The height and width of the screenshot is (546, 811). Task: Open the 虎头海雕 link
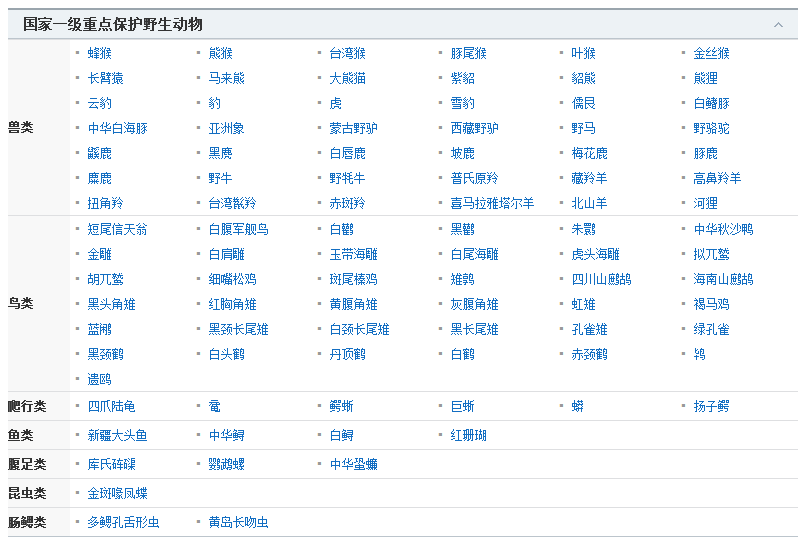tap(596, 254)
